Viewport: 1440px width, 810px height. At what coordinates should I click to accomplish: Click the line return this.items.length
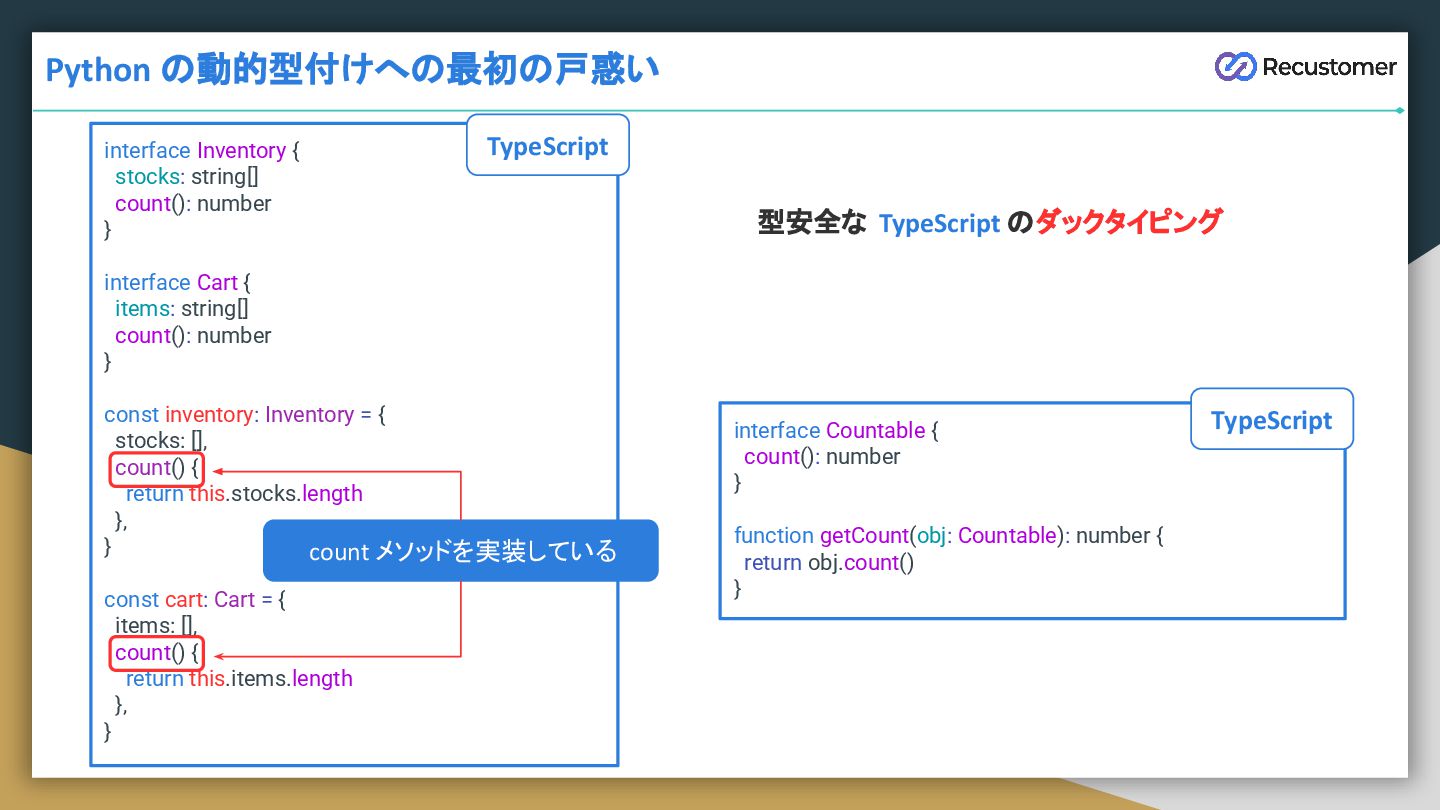tap(239, 679)
